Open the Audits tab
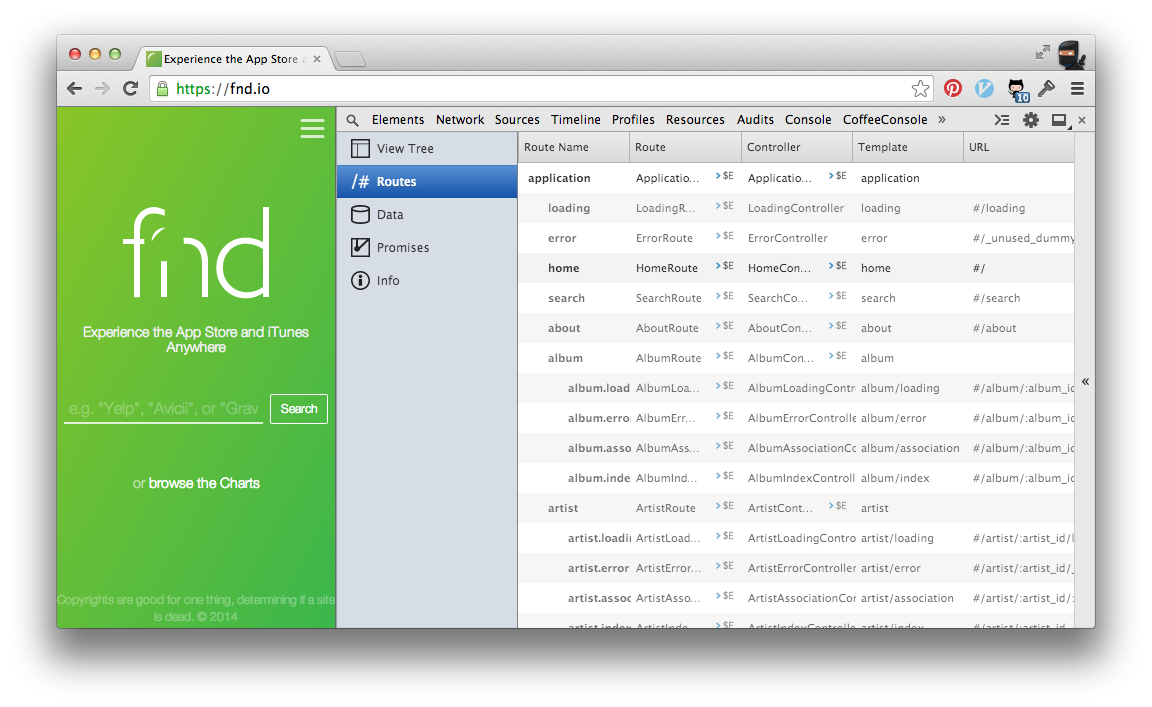The height and width of the screenshot is (707, 1152). pyautogui.click(x=755, y=120)
